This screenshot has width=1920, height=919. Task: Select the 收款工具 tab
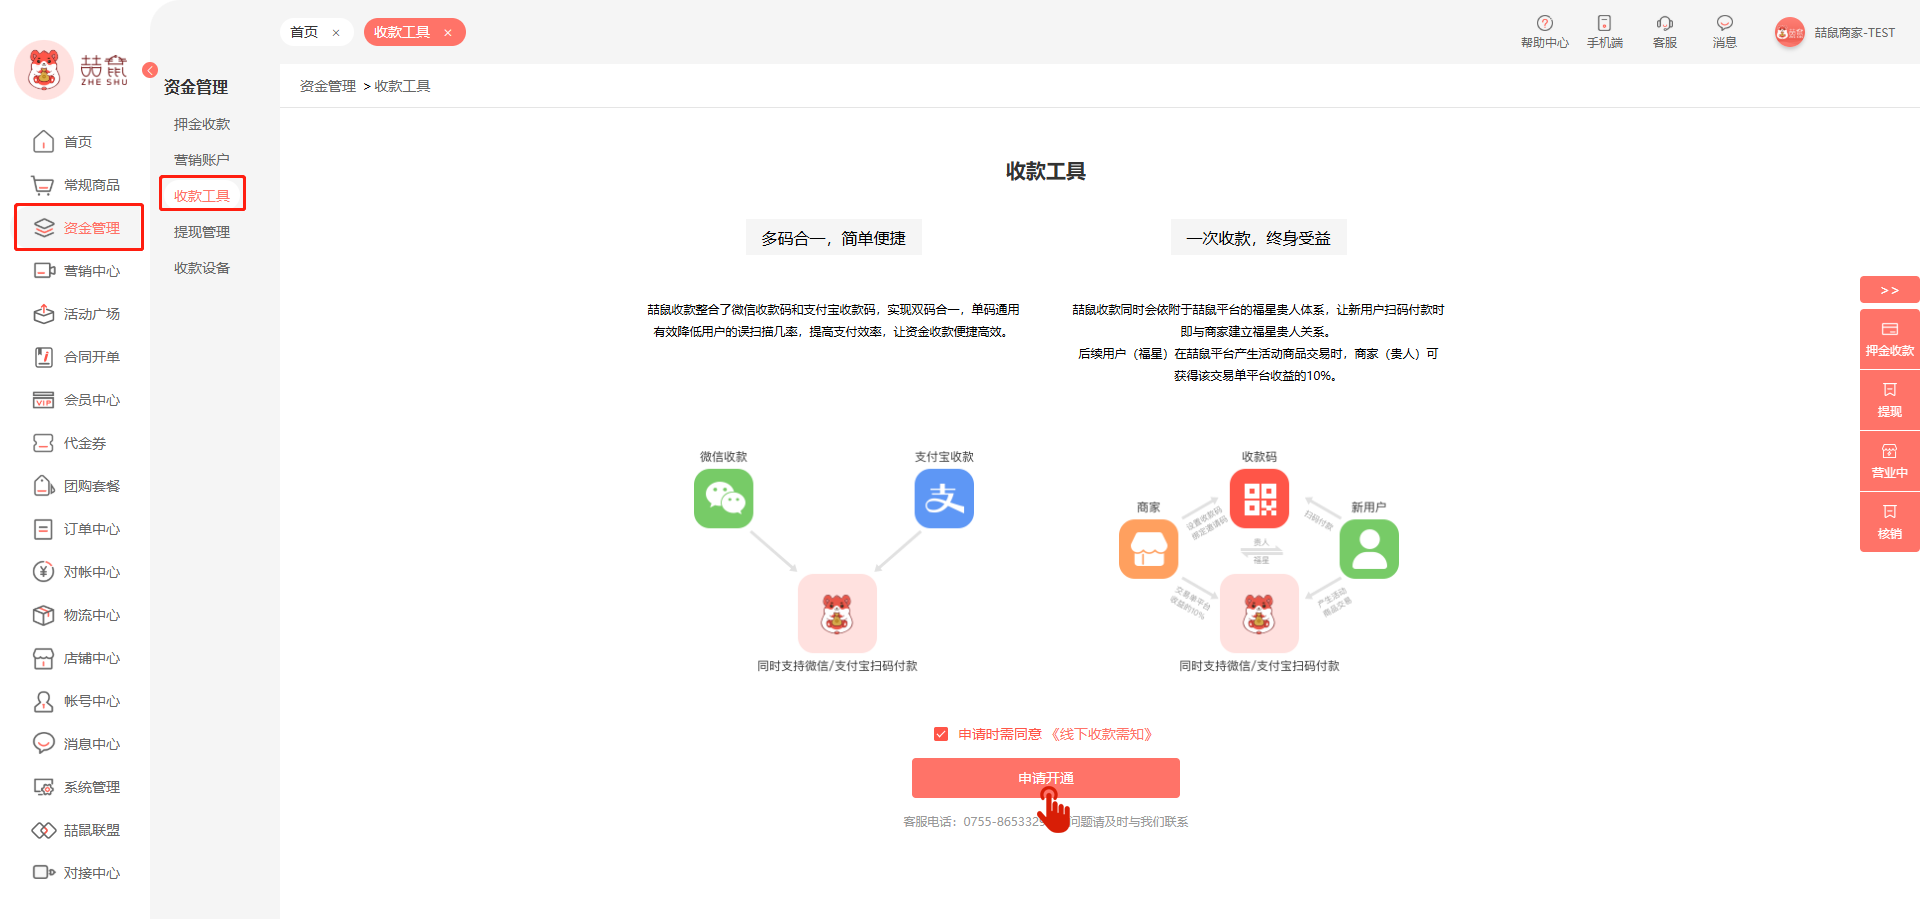pos(402,32)
